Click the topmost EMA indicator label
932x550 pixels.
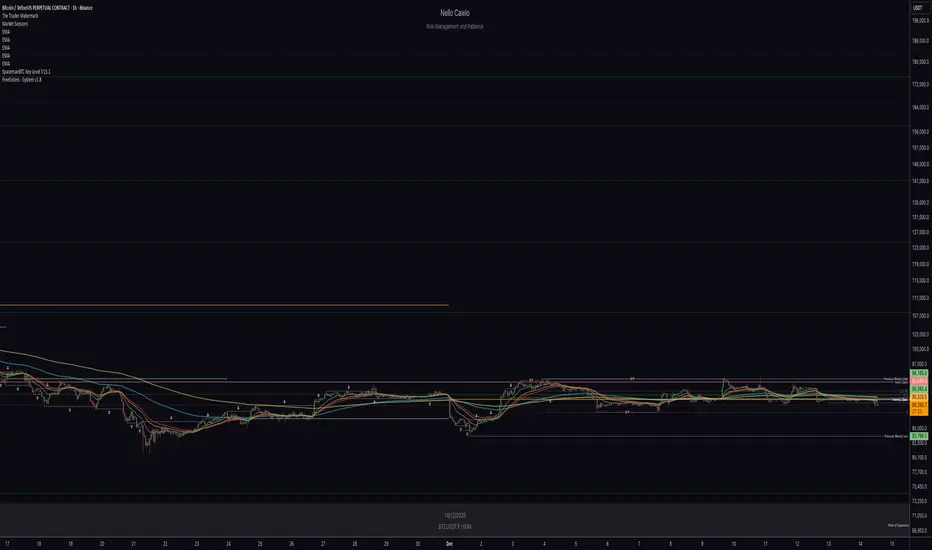click(8, 33)
